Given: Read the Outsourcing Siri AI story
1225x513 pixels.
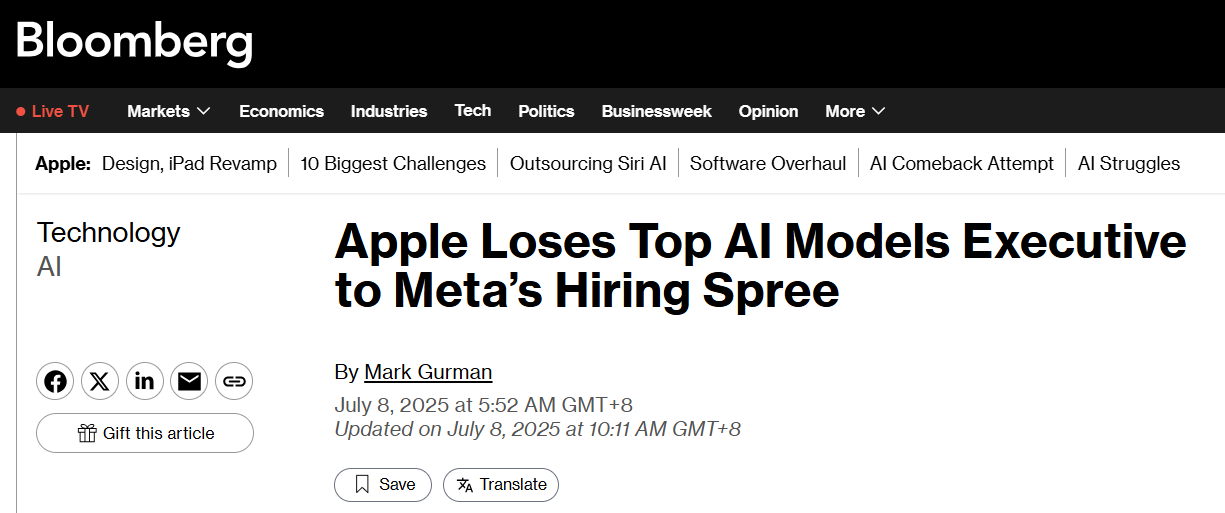Looking at the screenshot, I should pos(588,163).
